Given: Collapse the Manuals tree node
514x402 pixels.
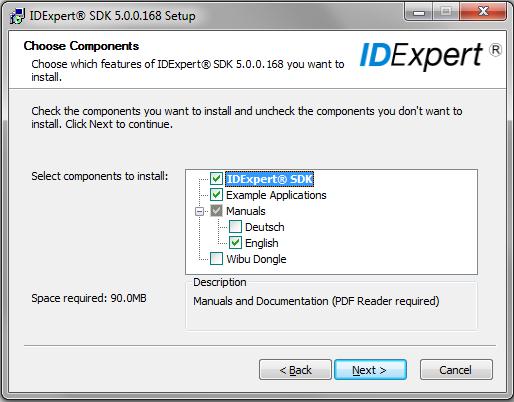Looking at the screenshot, I should pyautogui.click(x=199, y=211).
